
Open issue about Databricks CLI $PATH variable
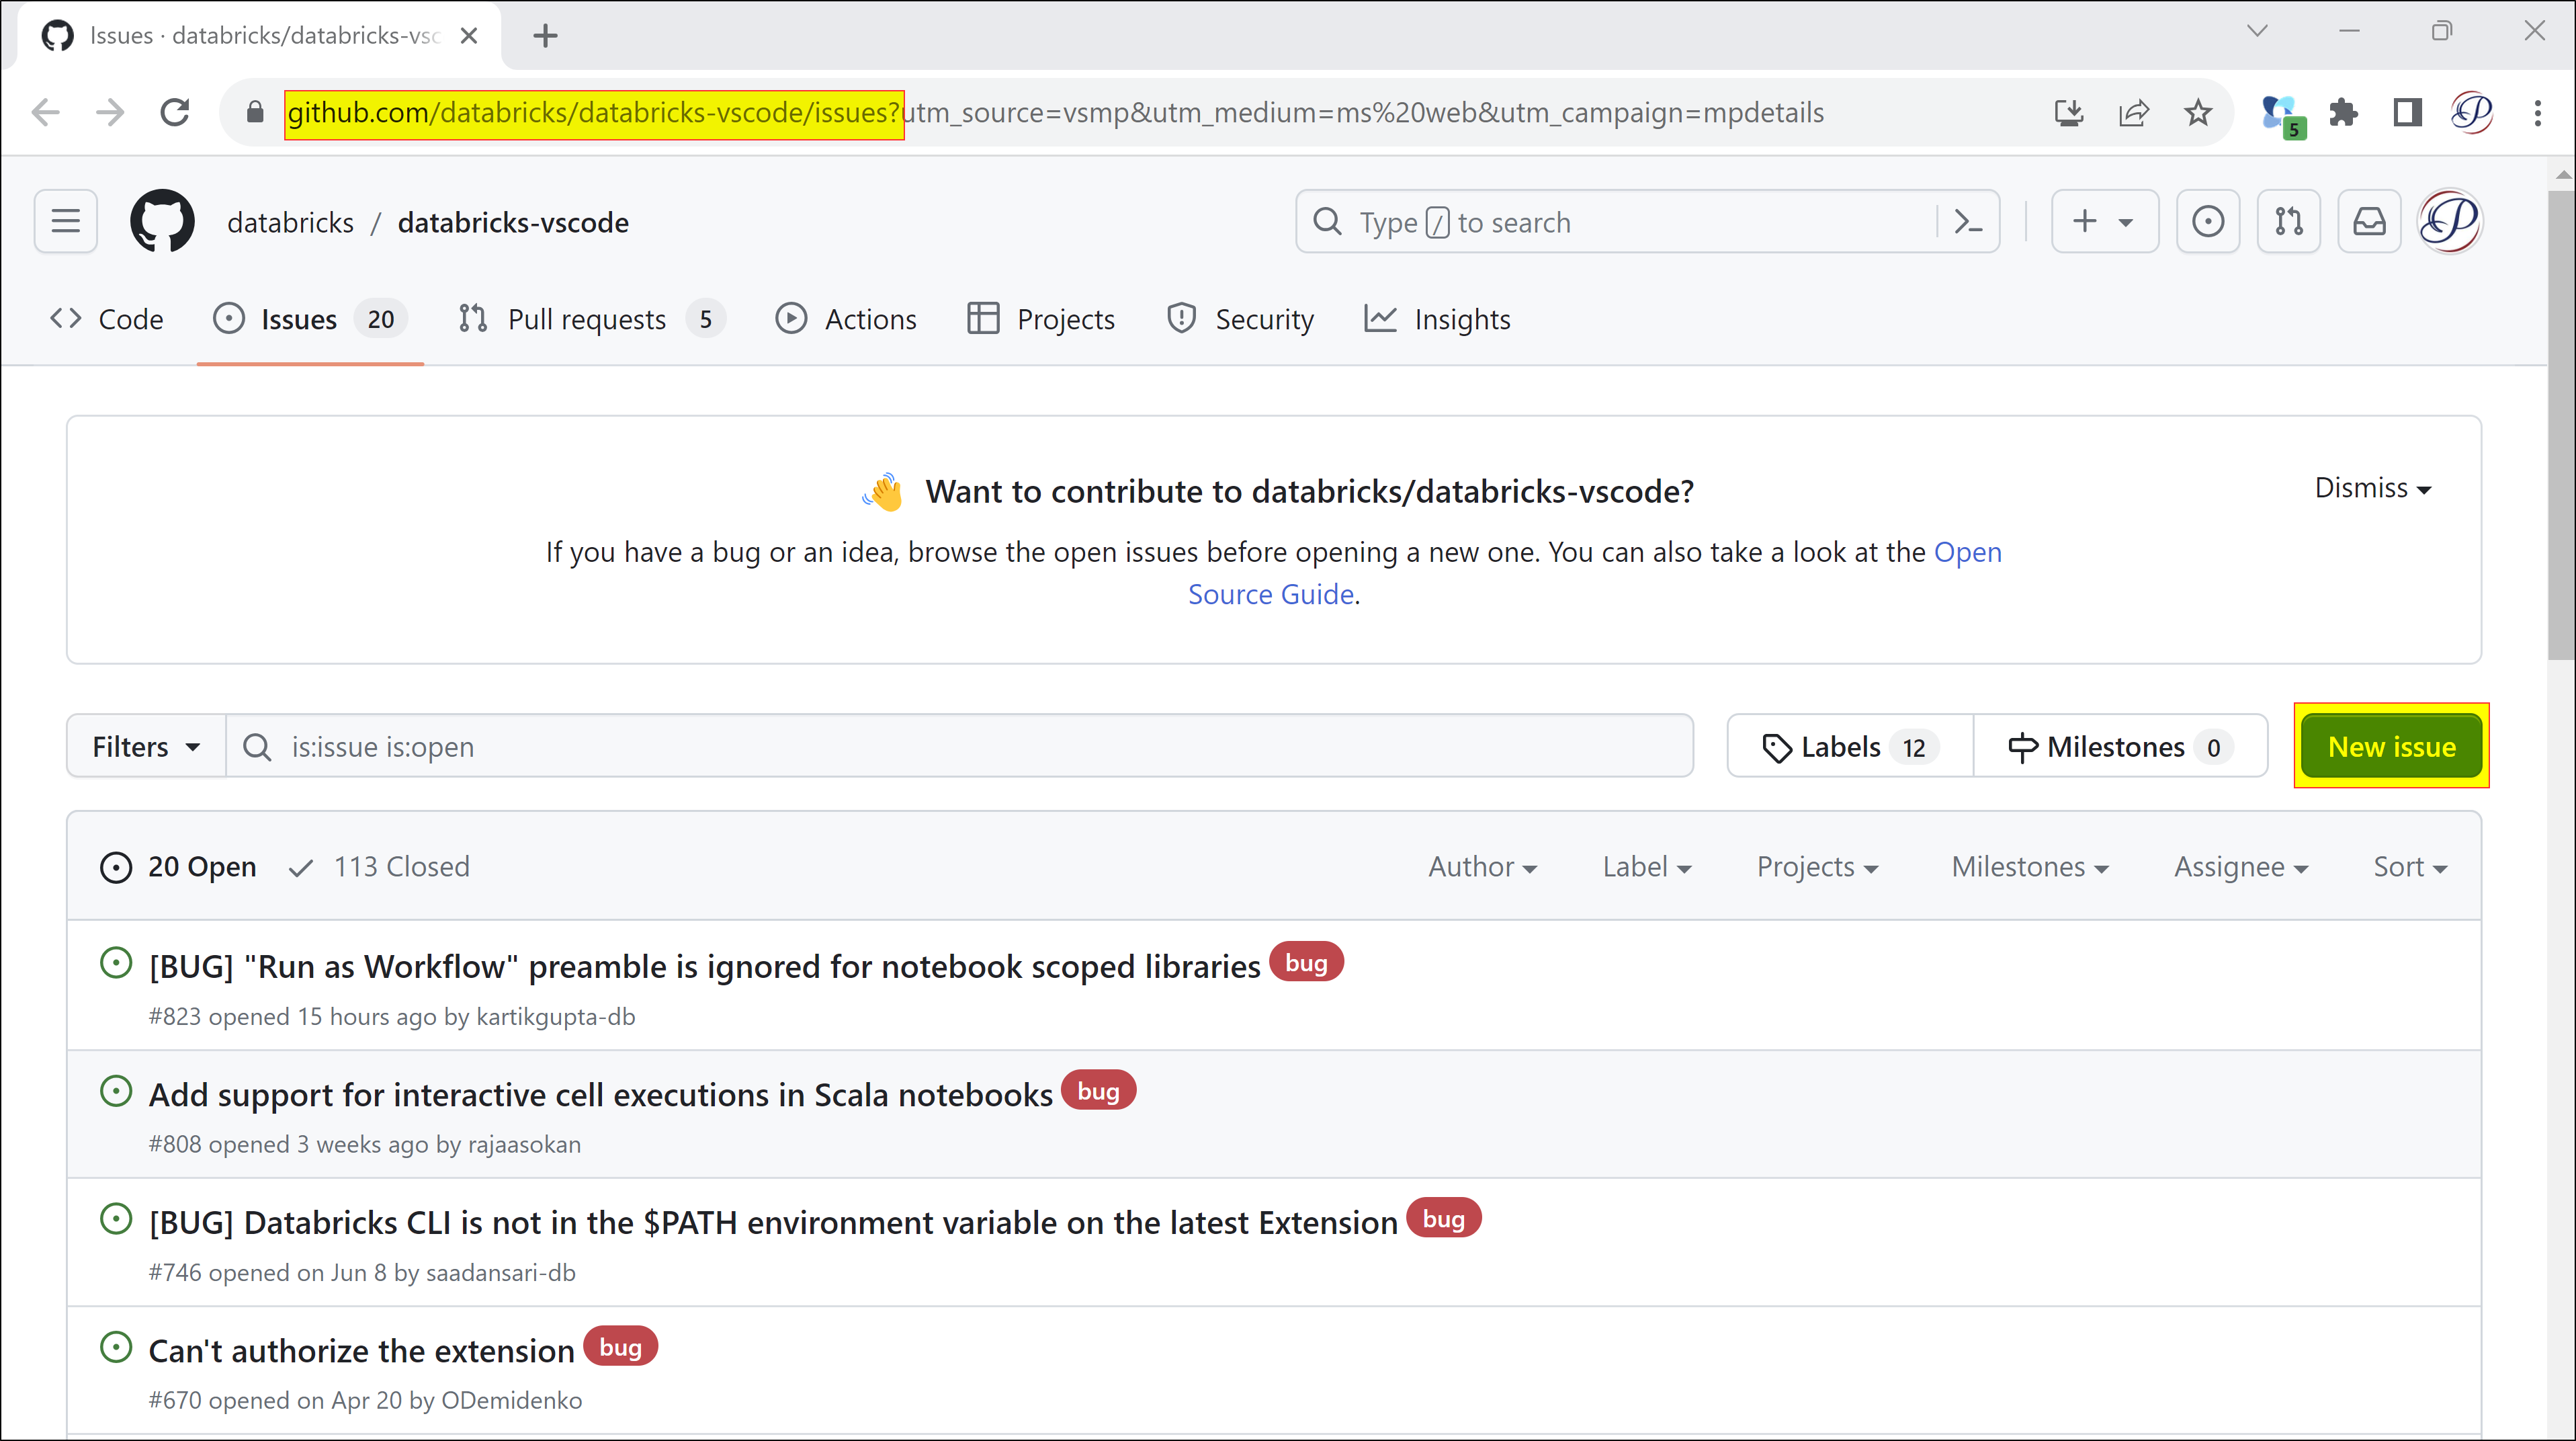tap(773, 1222)
